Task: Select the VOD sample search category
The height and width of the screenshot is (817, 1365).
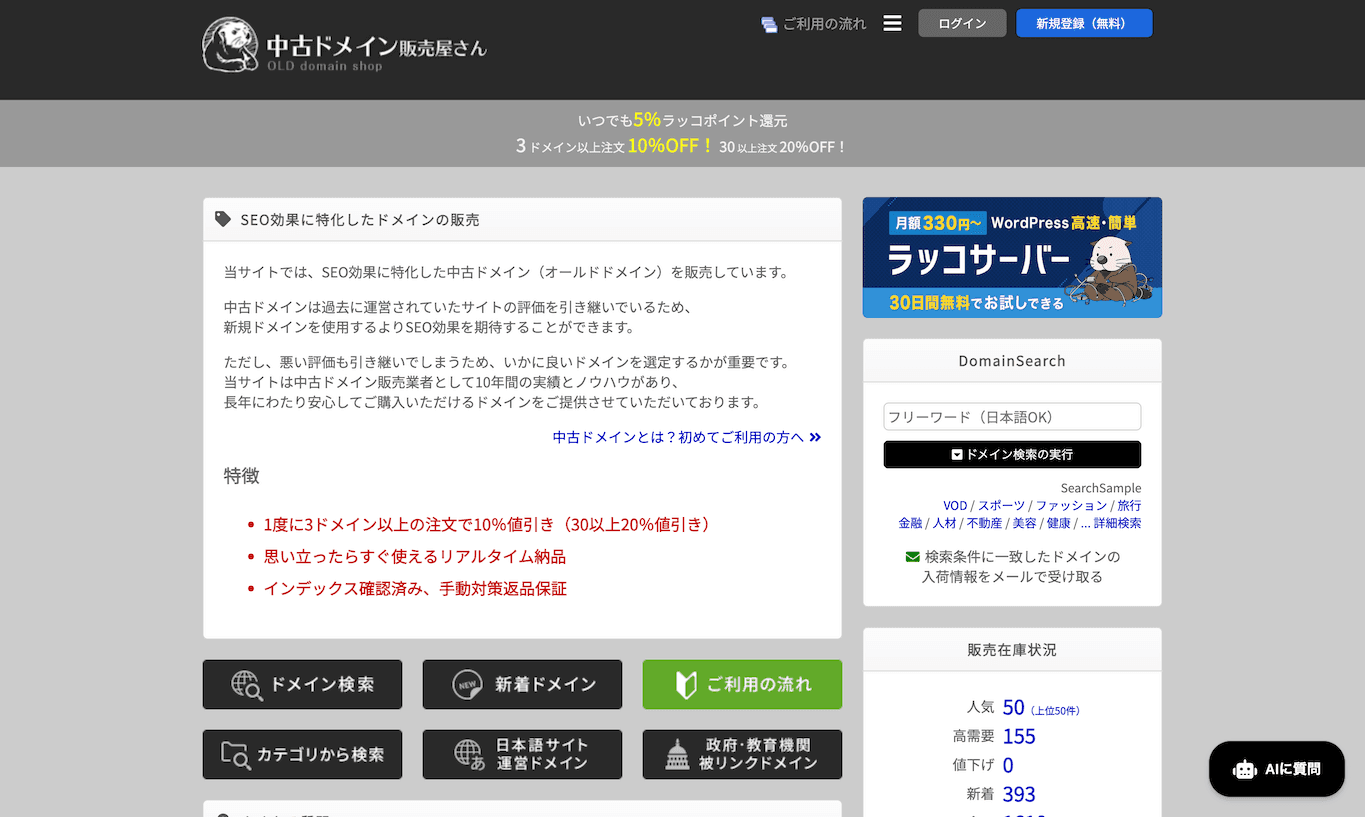Action: coord(955,505)
